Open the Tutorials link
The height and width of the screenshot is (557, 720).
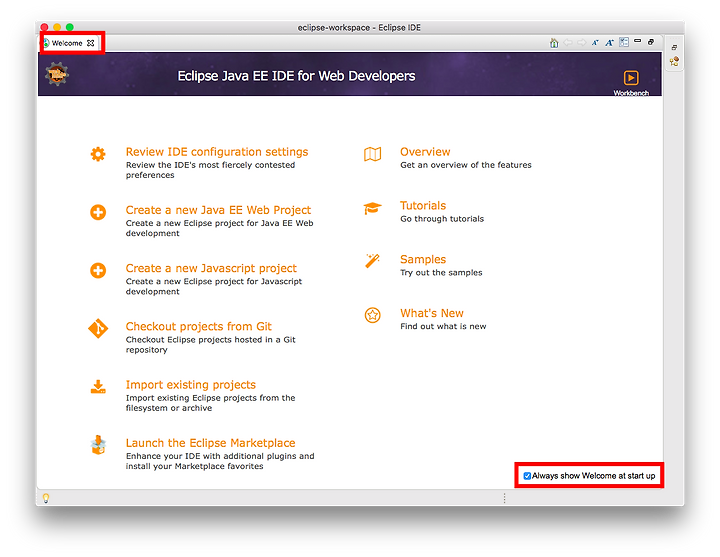pyautogui.click(x=423, y=206)
